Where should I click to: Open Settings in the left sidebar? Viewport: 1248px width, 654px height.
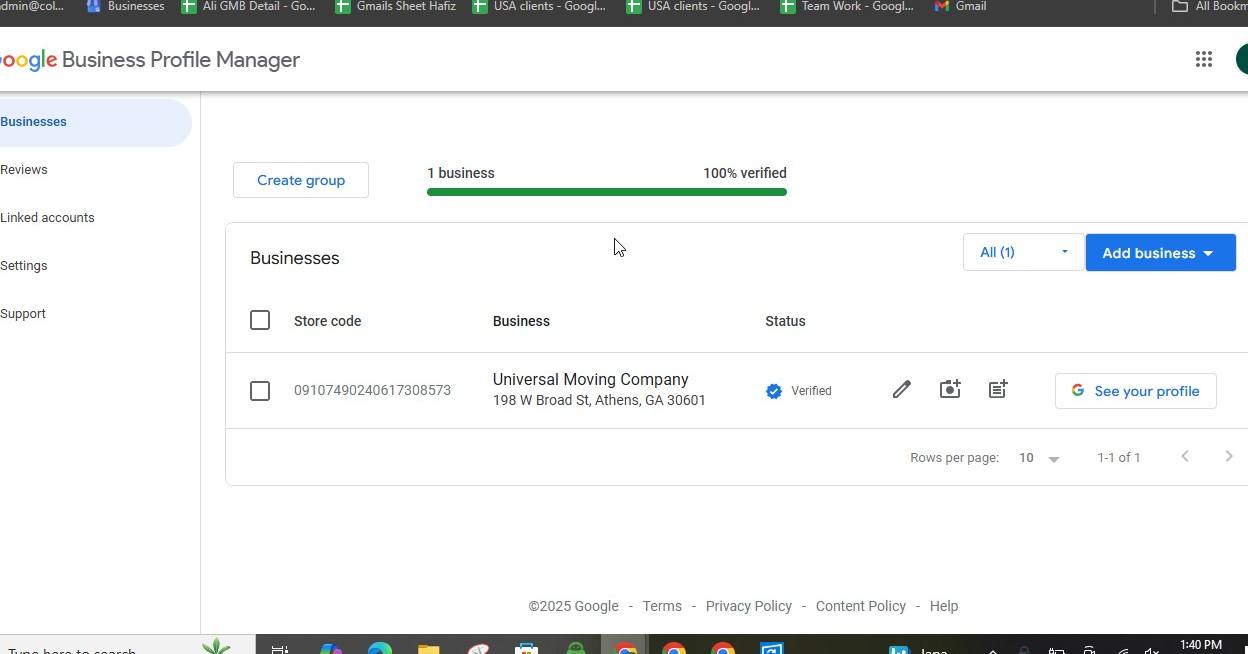point(24,266)
